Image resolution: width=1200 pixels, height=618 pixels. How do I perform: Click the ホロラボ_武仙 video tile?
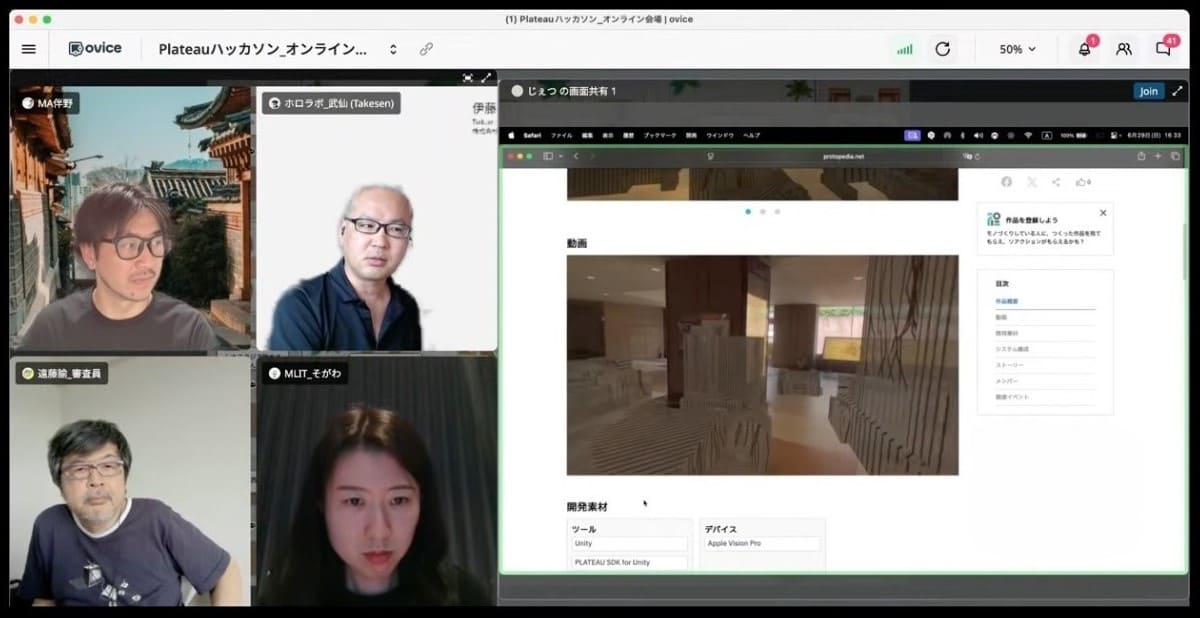(x=377, y=220)
